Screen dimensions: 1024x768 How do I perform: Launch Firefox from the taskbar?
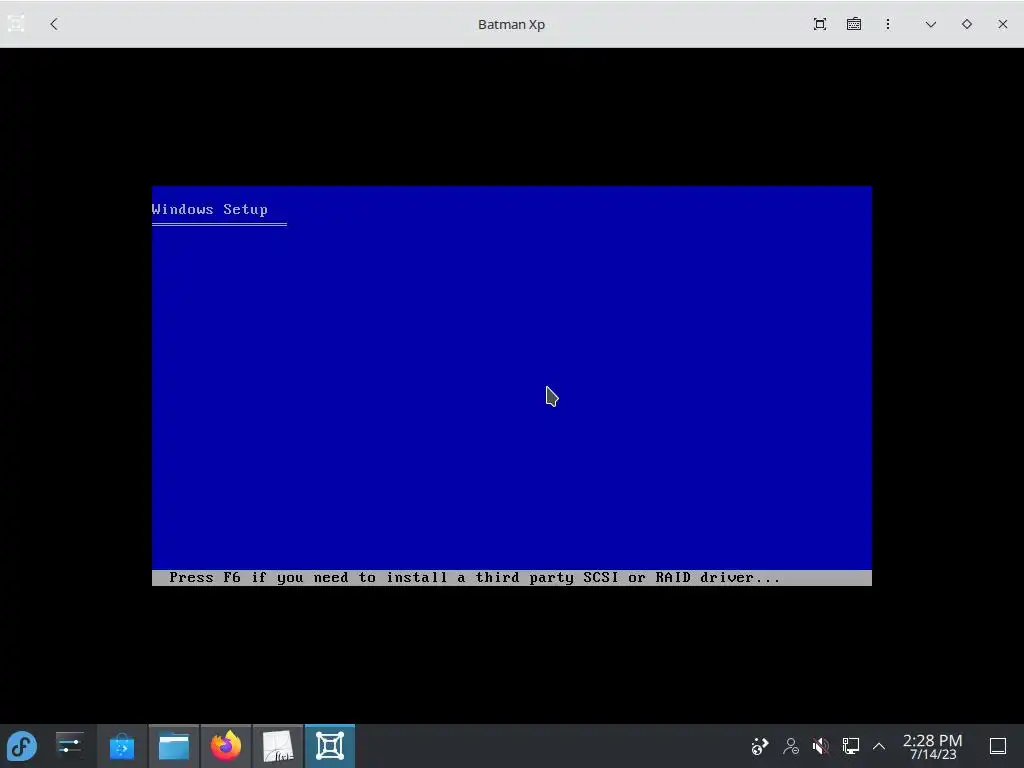[226, 746]
